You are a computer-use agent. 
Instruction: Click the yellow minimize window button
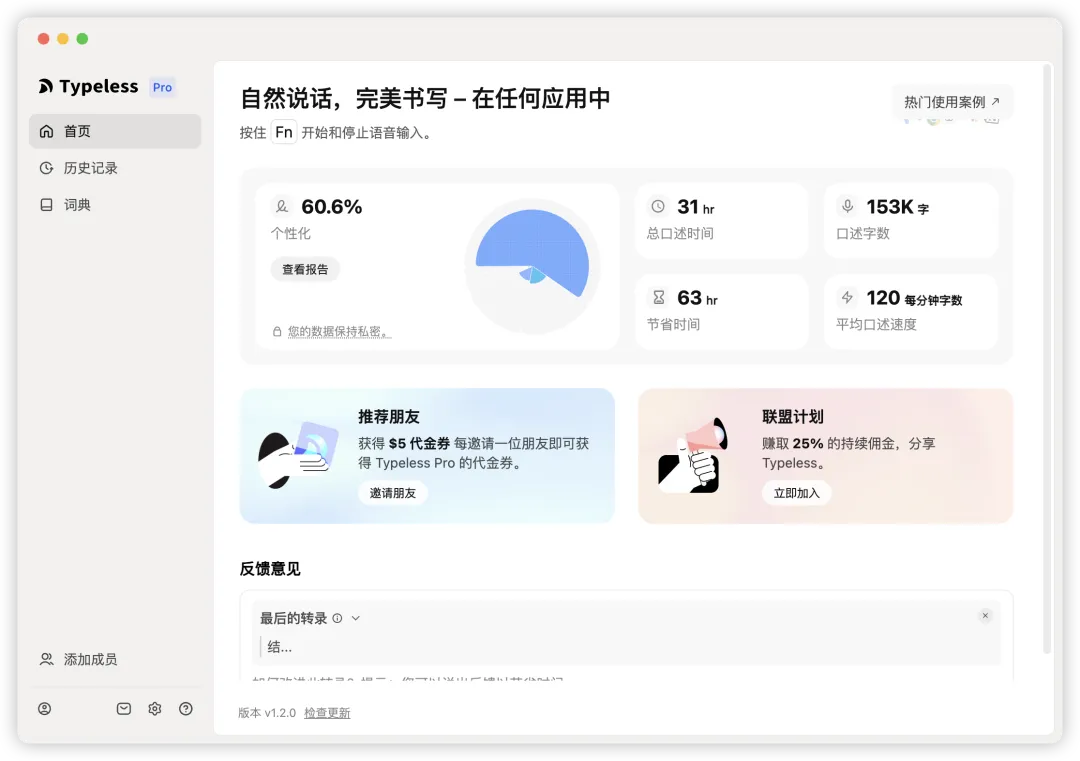tap(63, 39)
